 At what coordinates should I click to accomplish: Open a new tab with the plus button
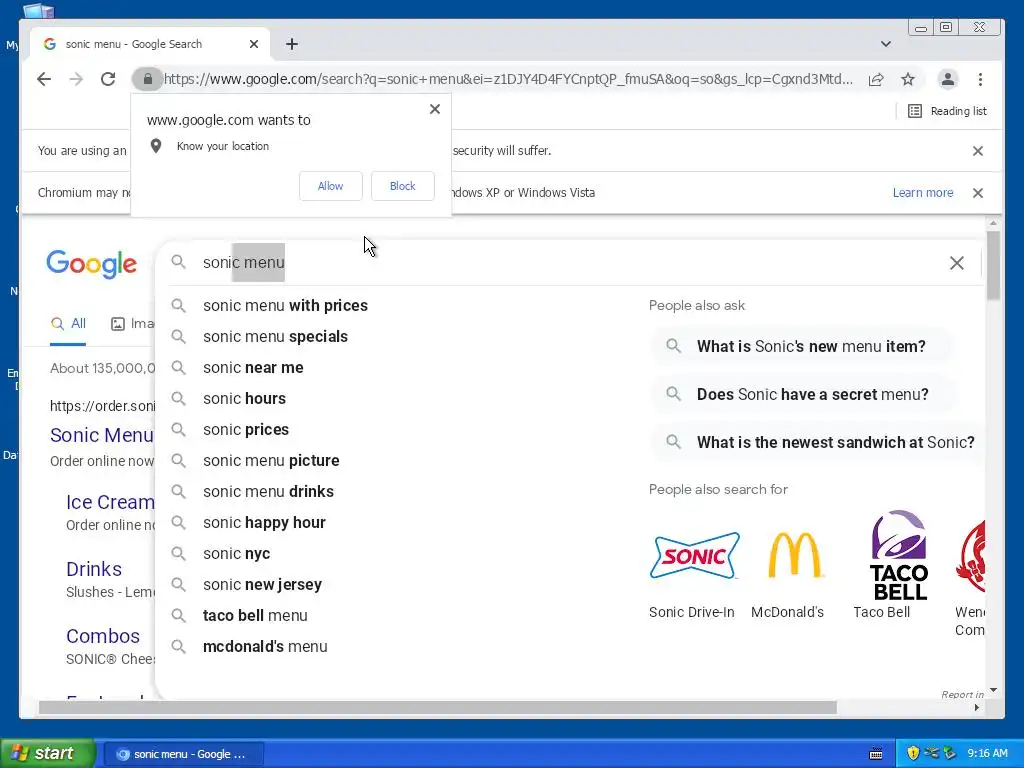click(292, 44)
